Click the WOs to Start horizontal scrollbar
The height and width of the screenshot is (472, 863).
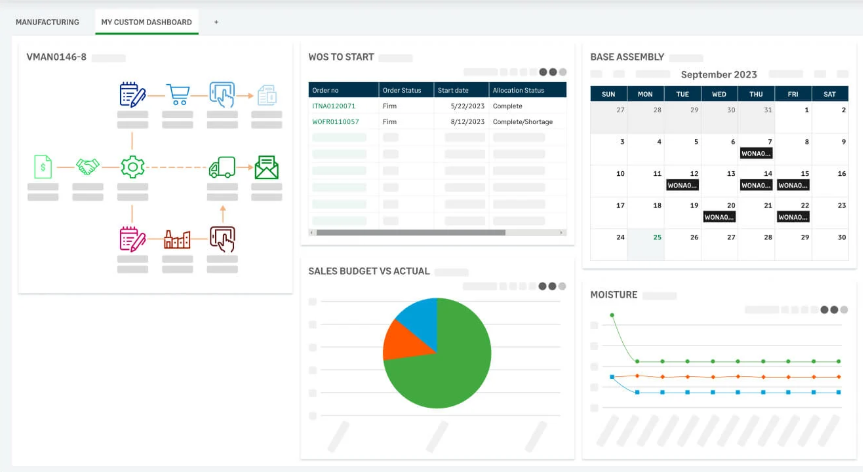pos(411,233)
